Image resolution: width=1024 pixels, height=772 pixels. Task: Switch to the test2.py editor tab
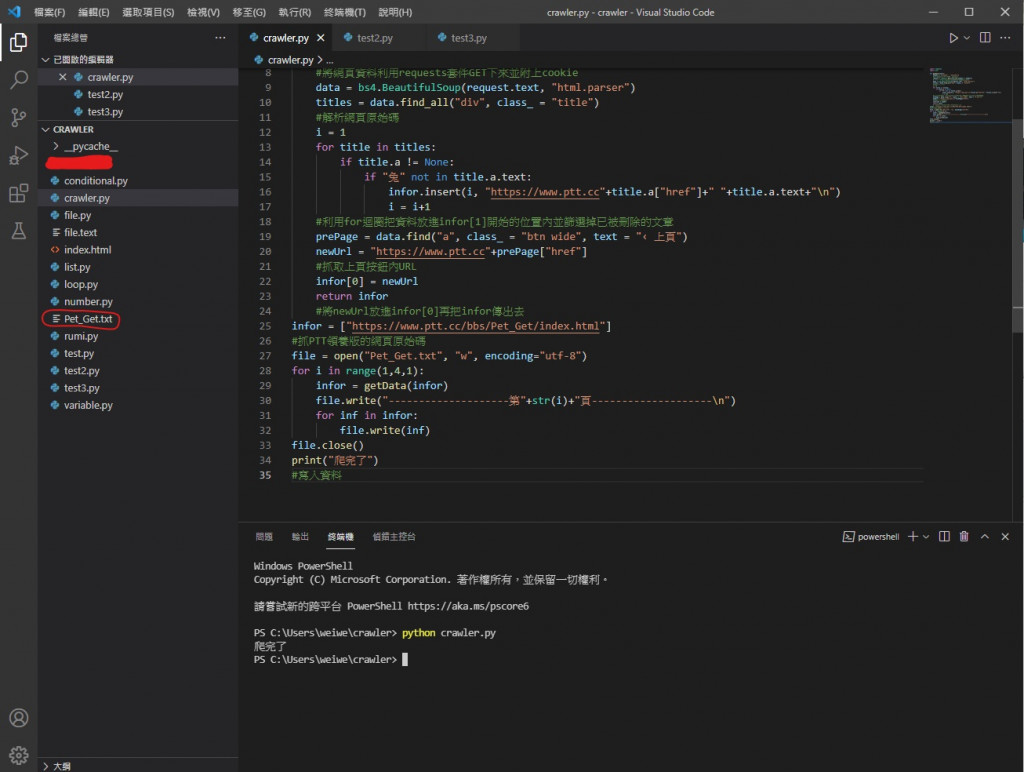[374, 38]
